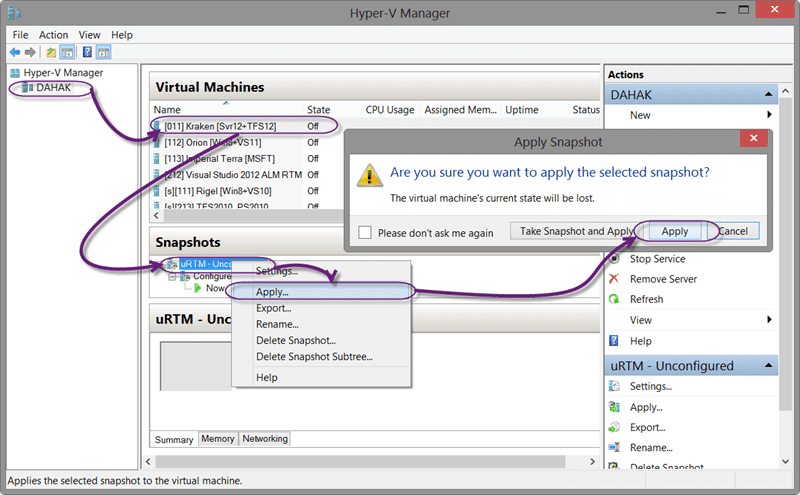Image resolution: width=800 pixels, height=495 pixels.
Task: Click the Help icon in DAHAK actions
Action: 614,341
